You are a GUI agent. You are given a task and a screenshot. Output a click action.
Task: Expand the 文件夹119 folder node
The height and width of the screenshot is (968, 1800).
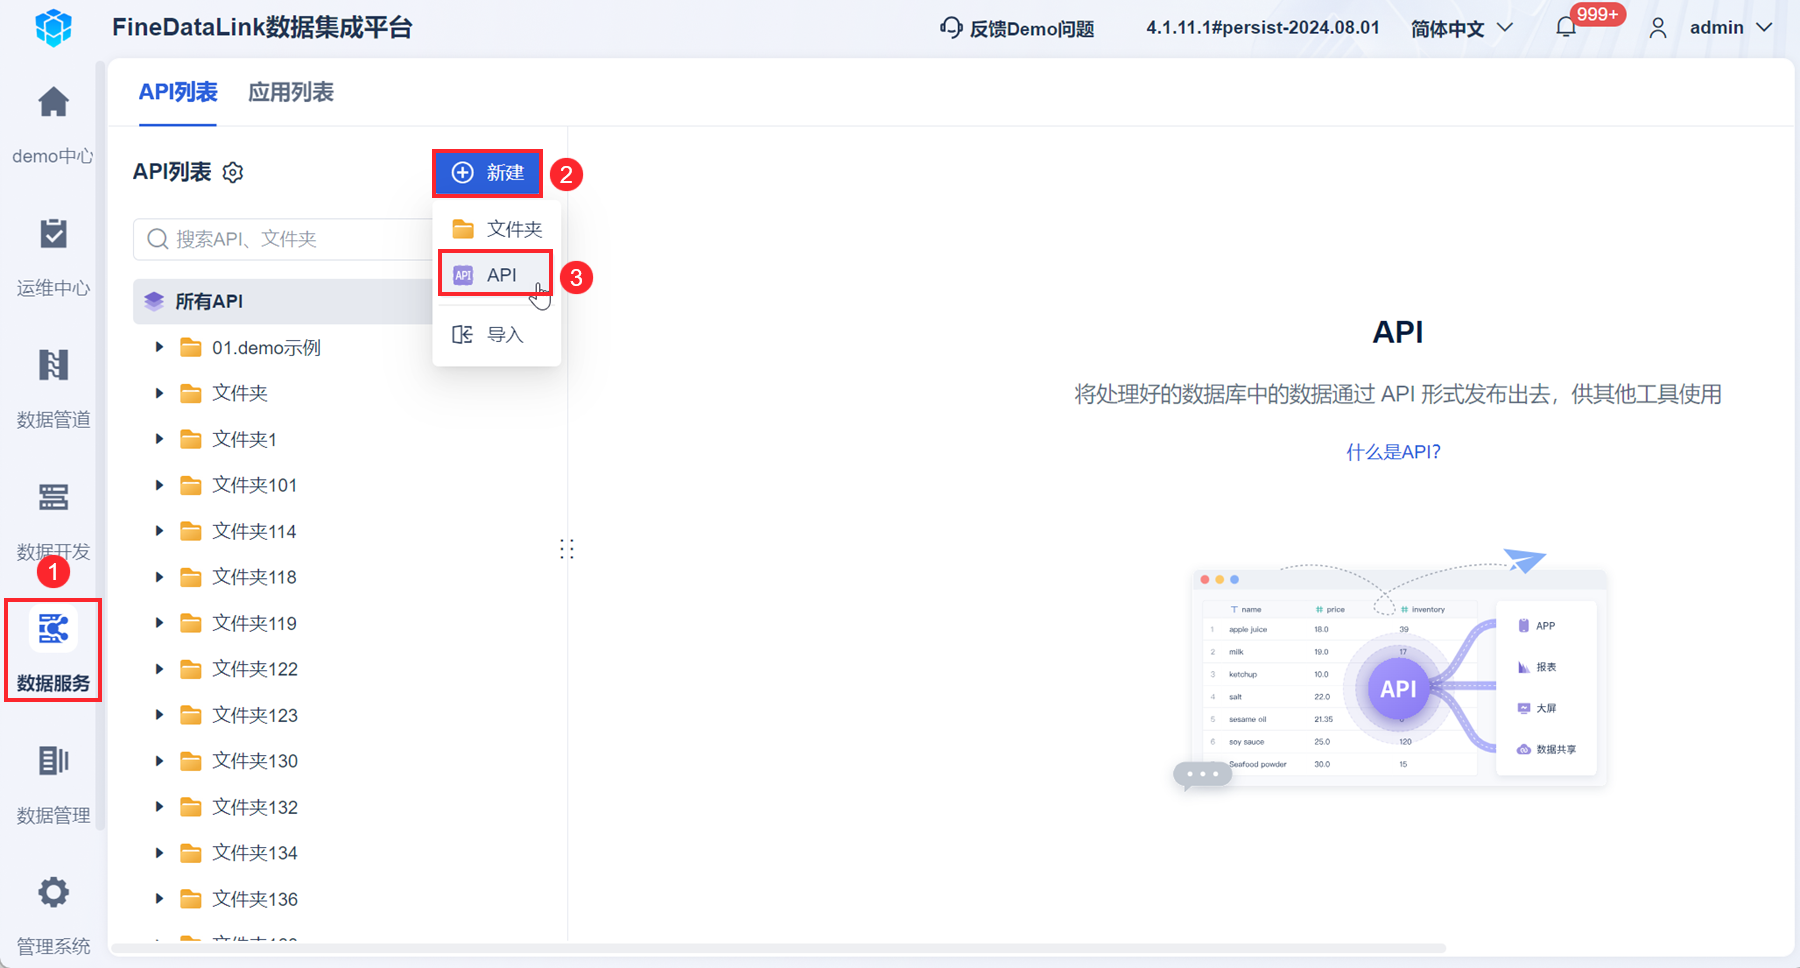pyautogui.click(x=159, y=623)
